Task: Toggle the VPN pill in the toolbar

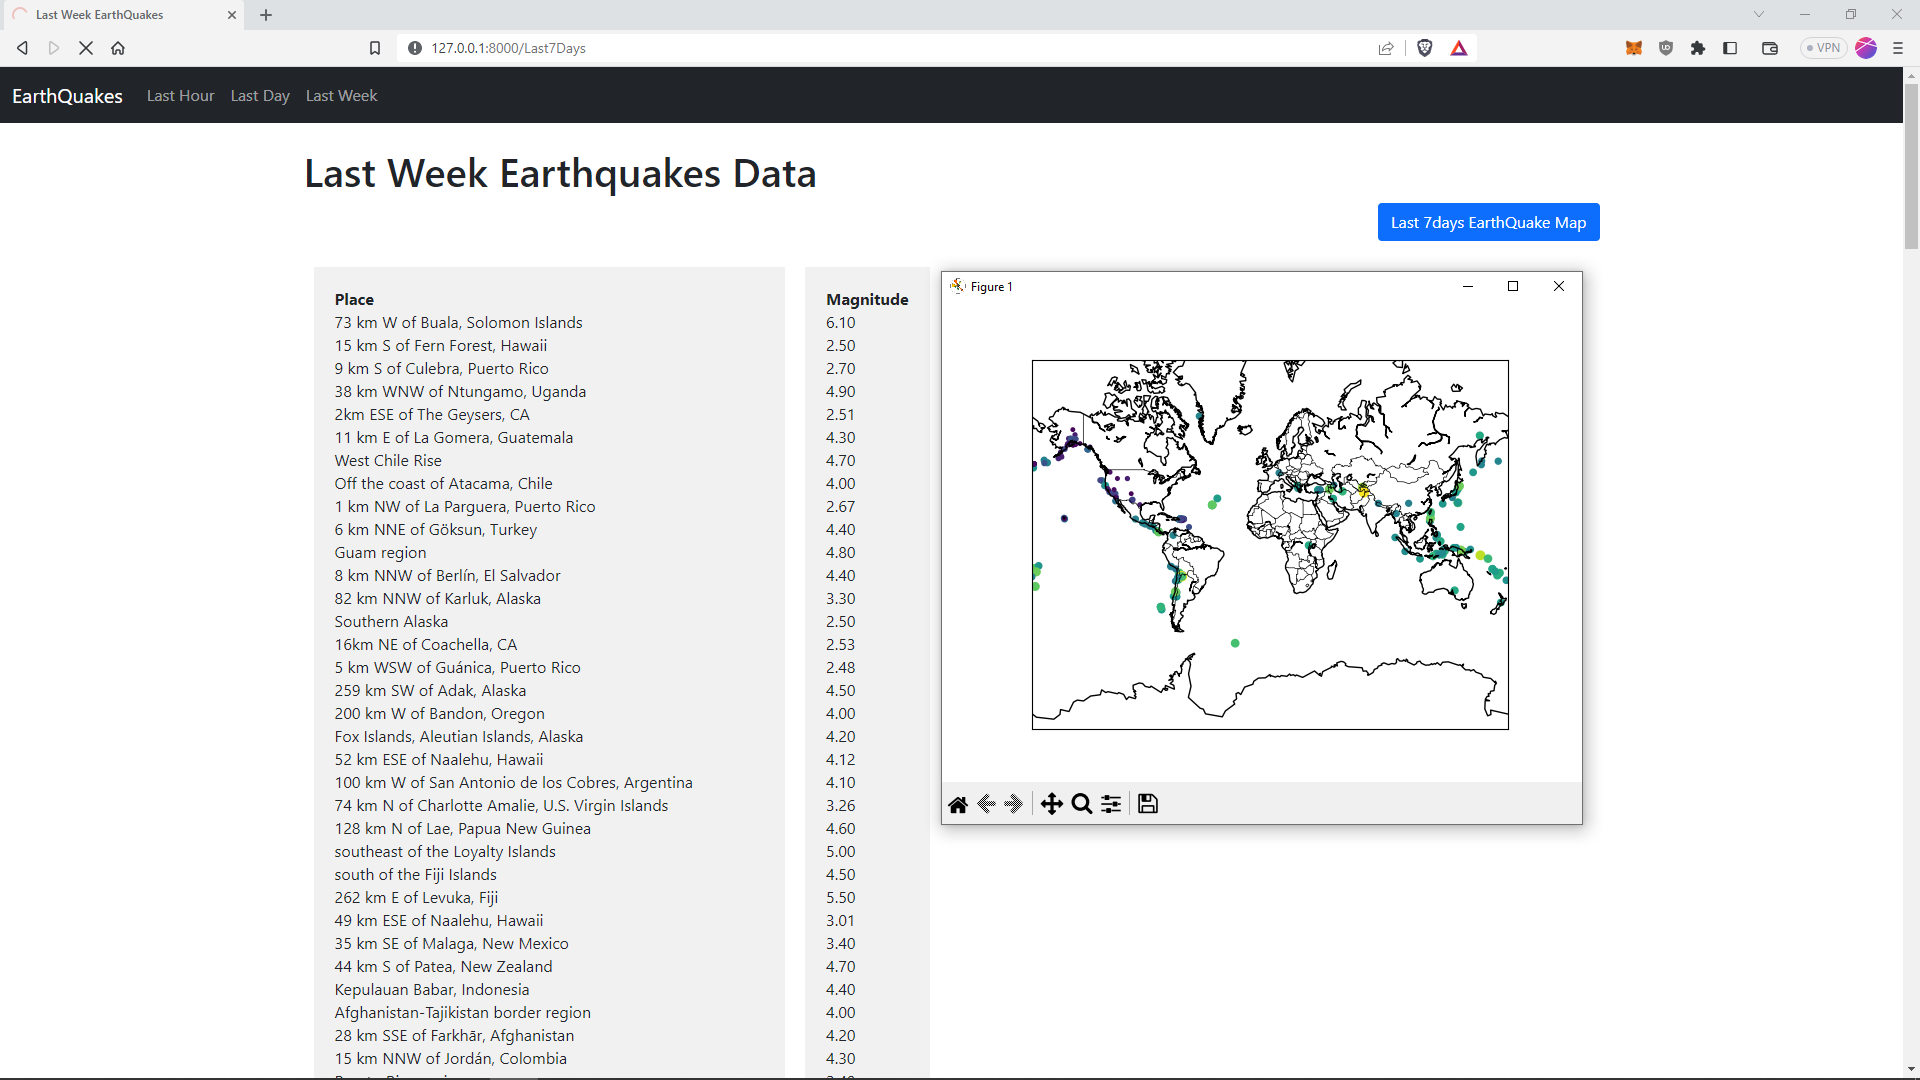Action: pos(1823,47)
